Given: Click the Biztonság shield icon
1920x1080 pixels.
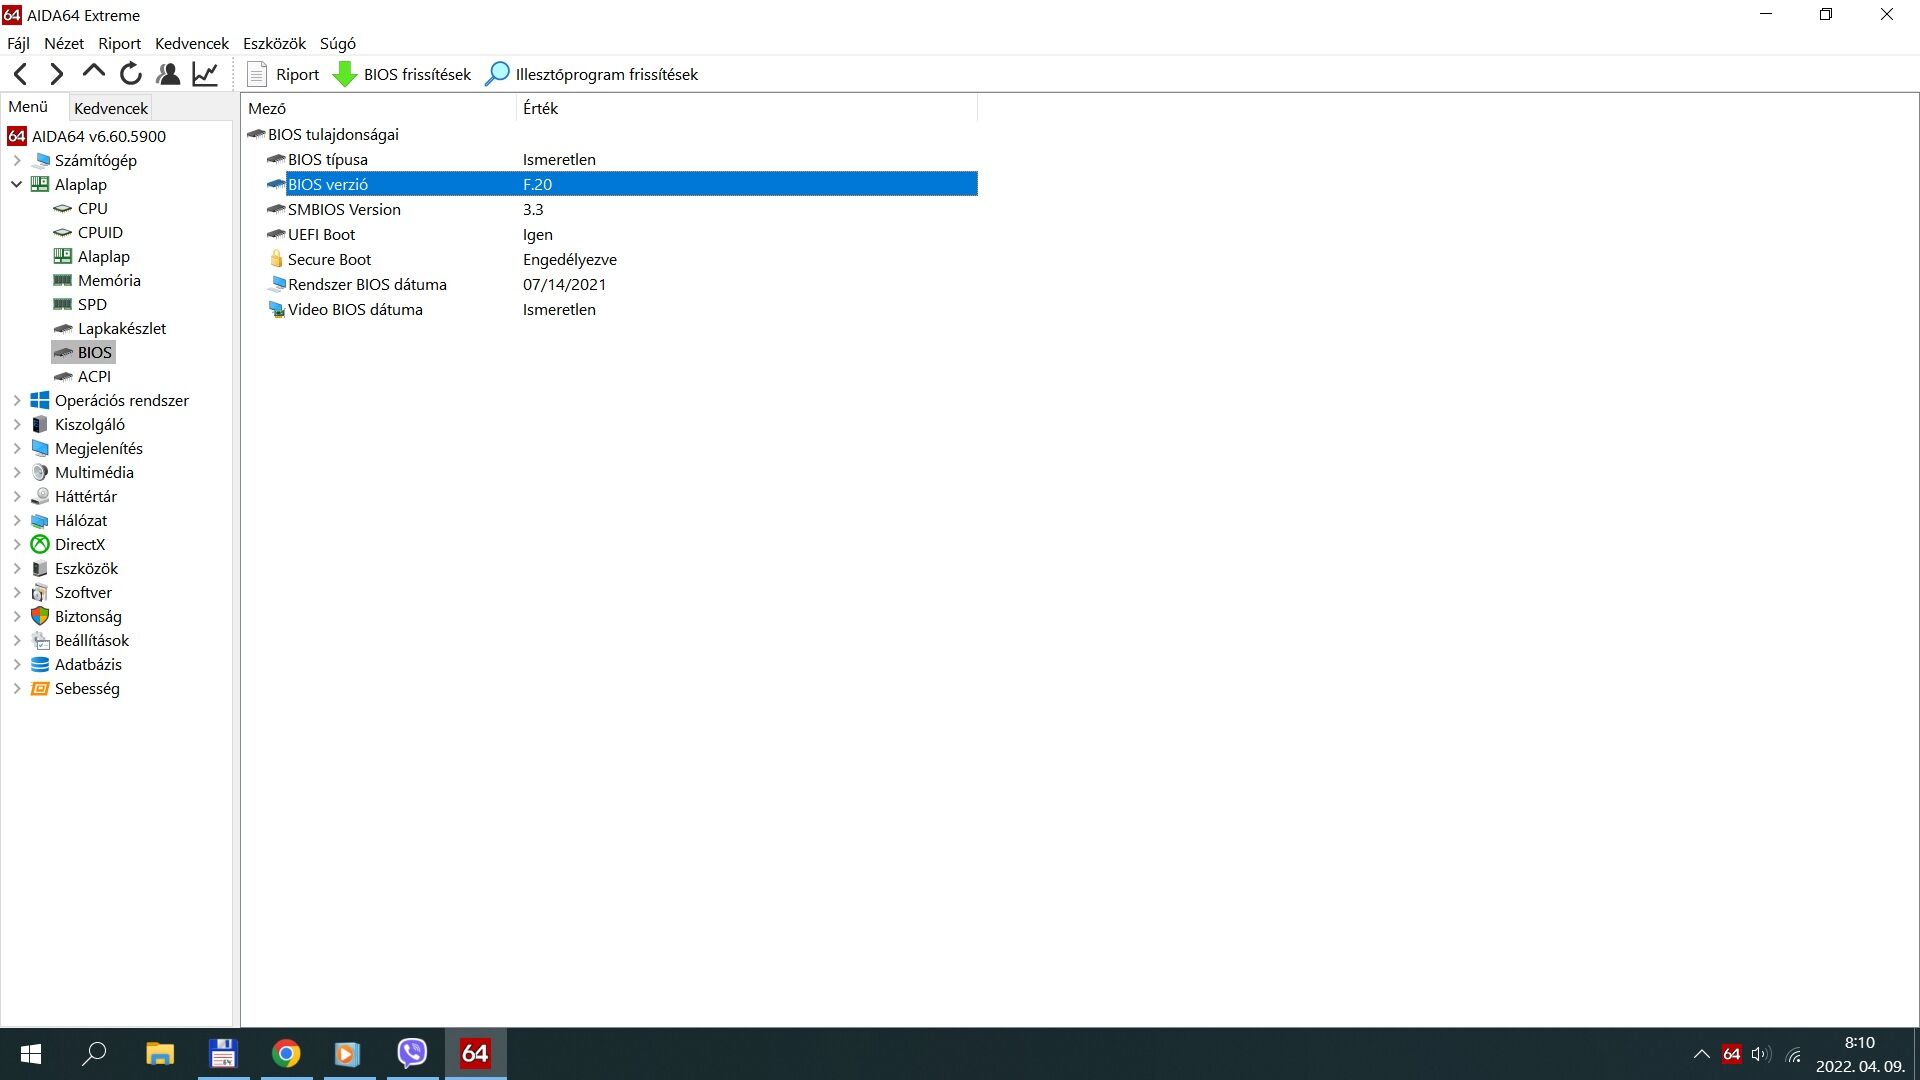Looking at the screenshot, I should (x=40, y=616).
